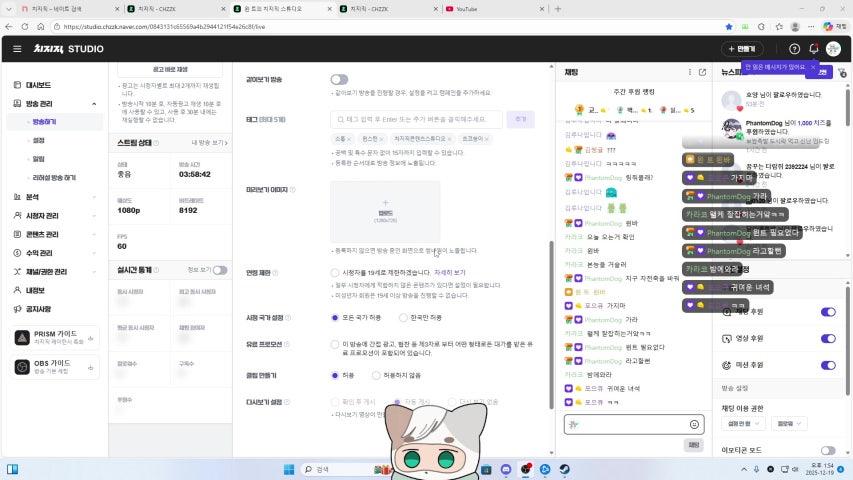
Task: Enable 이모티콘 모드 toggle
Action: 828,451
